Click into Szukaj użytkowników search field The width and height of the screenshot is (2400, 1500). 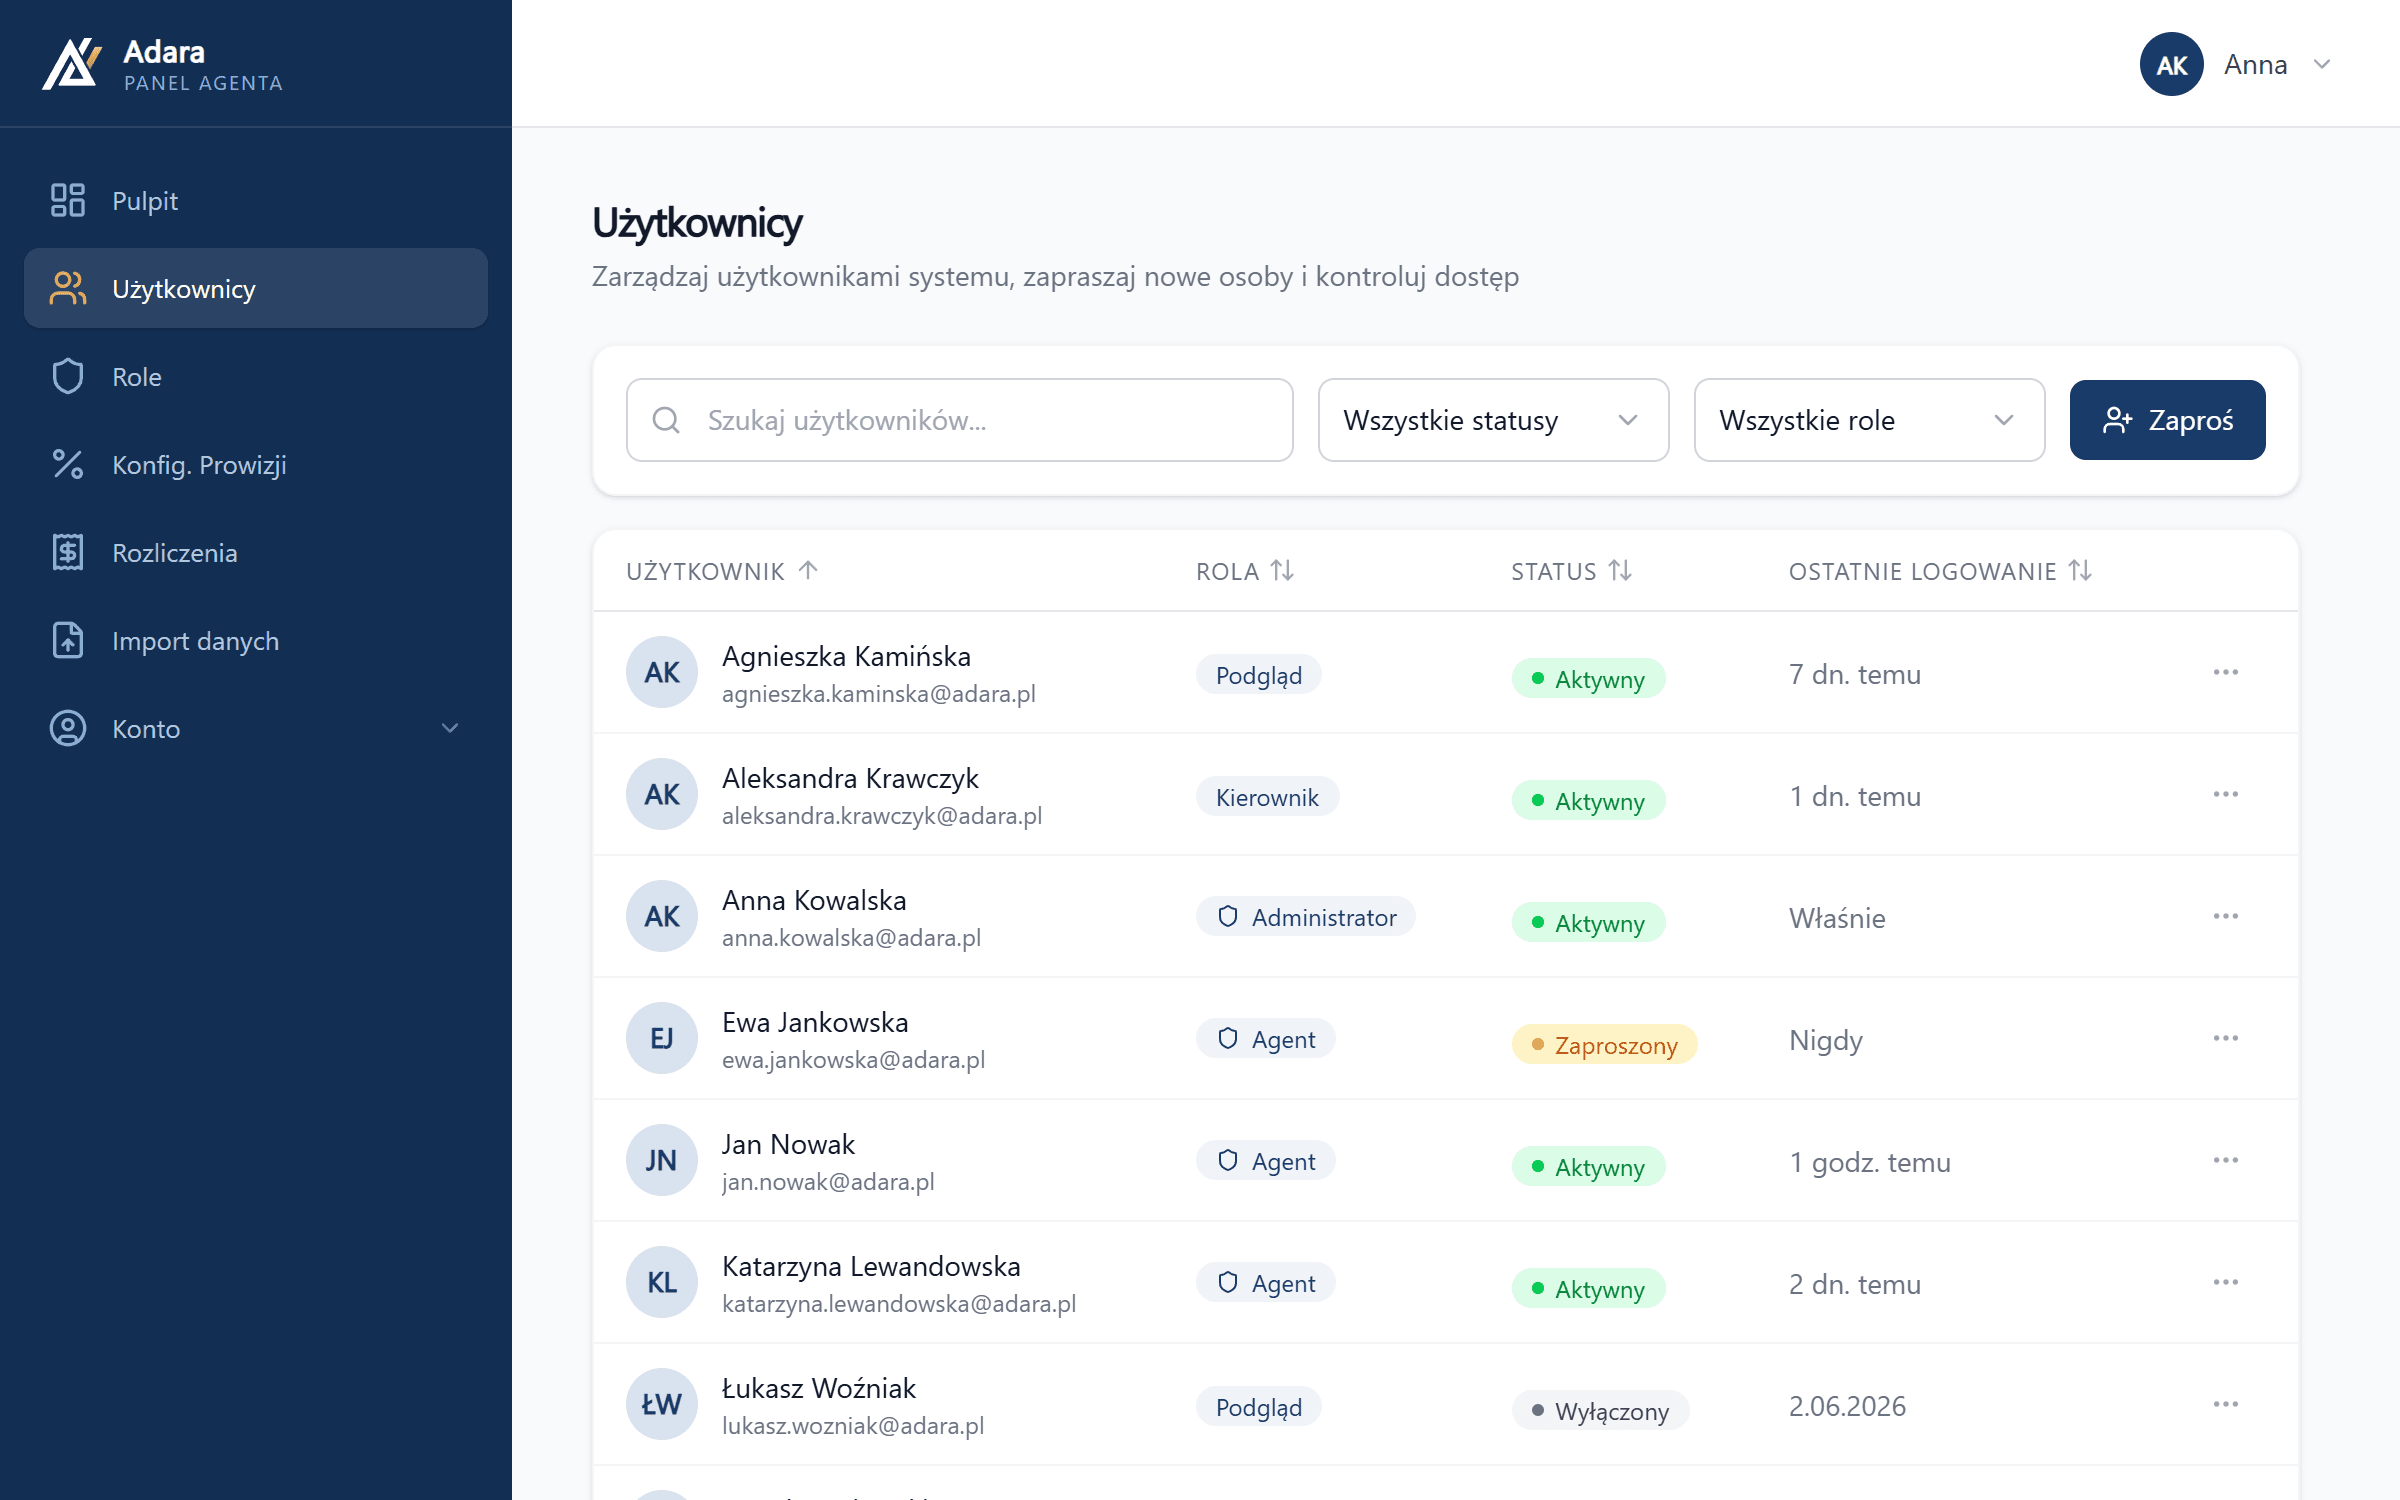point(960,420)
